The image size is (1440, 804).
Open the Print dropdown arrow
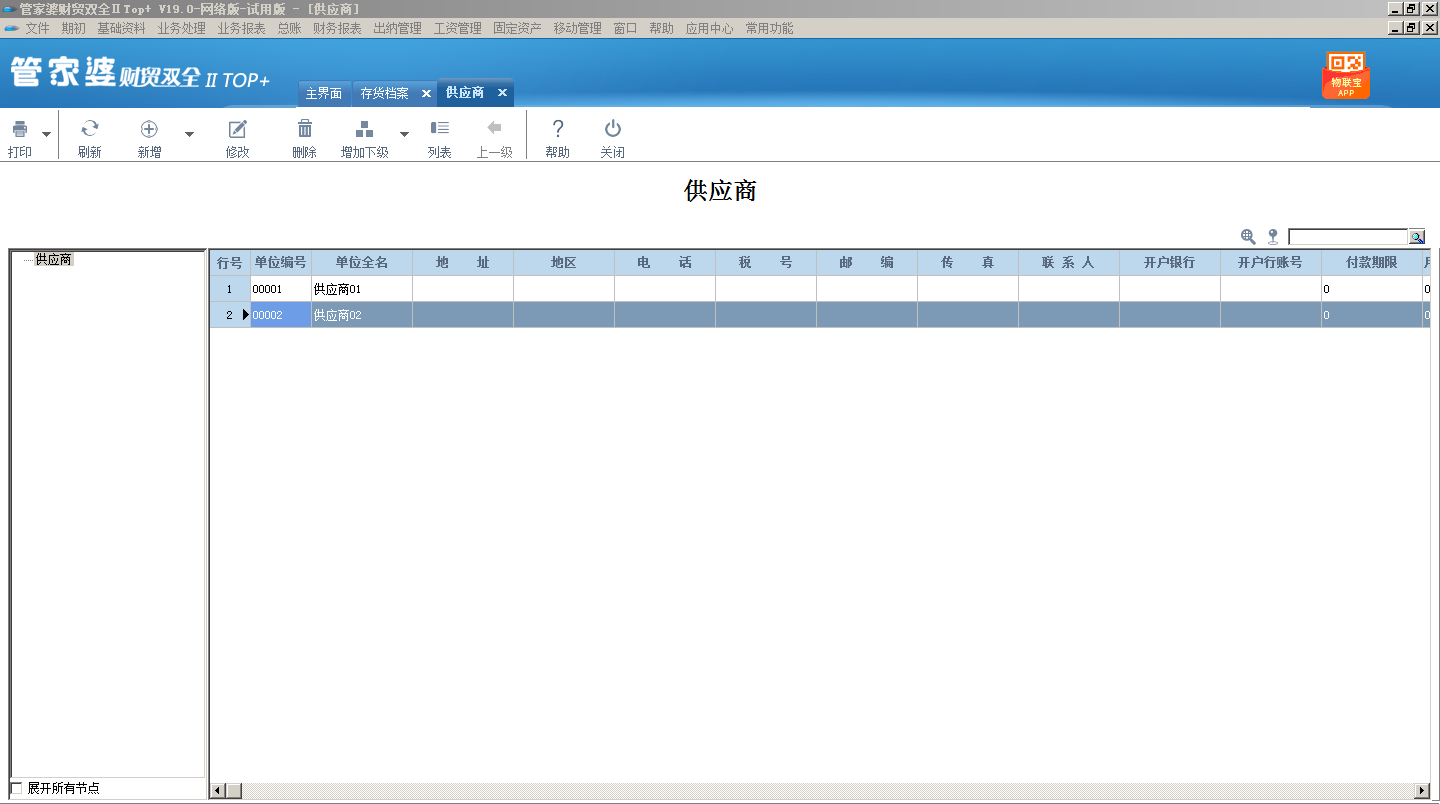point(46,133)
